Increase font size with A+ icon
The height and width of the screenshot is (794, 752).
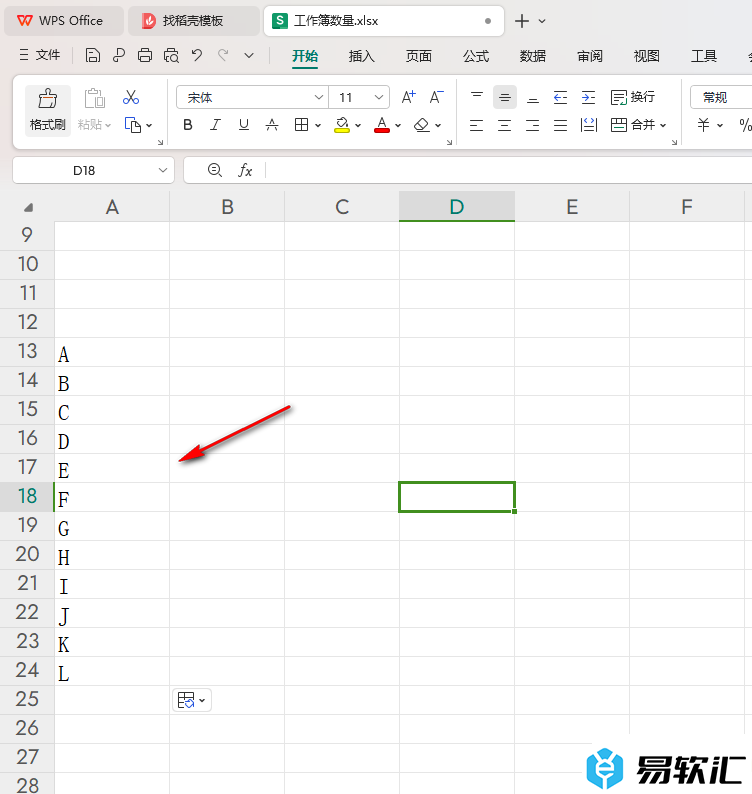pyautogui.click(x=408, y=97)
